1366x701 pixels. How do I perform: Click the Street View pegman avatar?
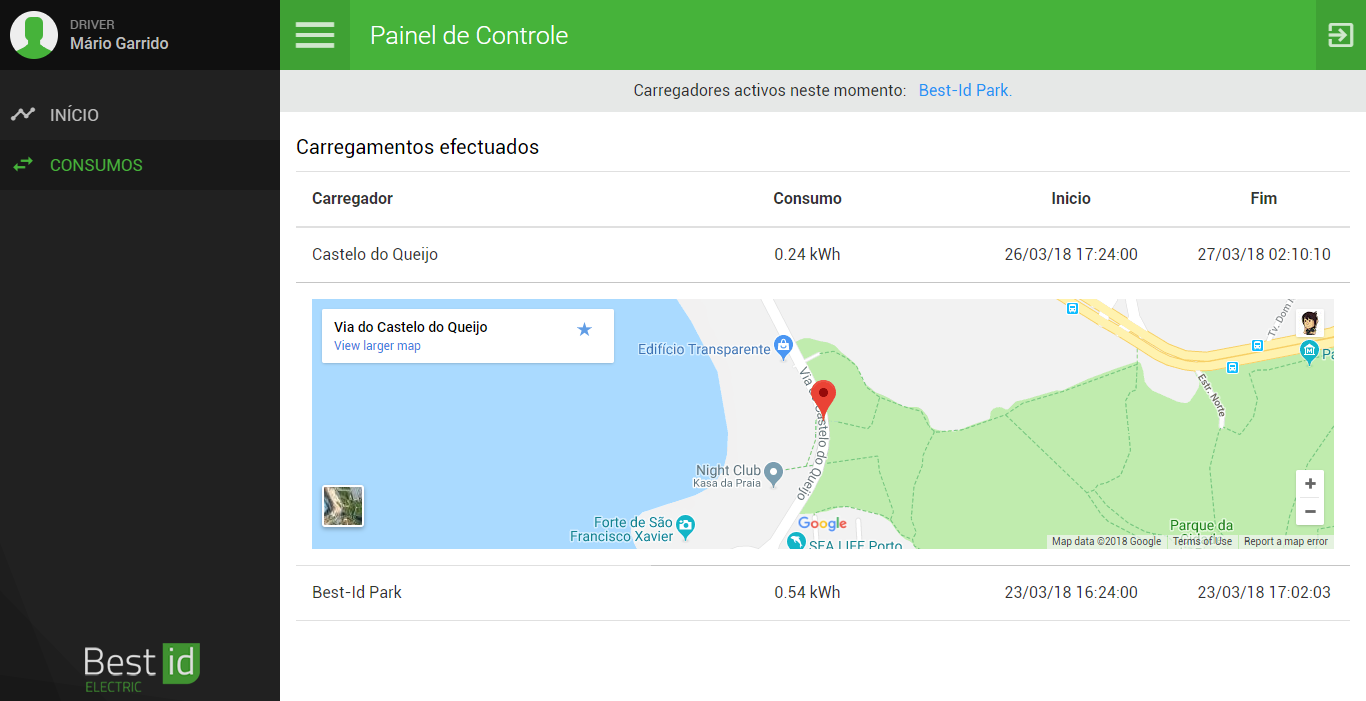coord(1309,323)
